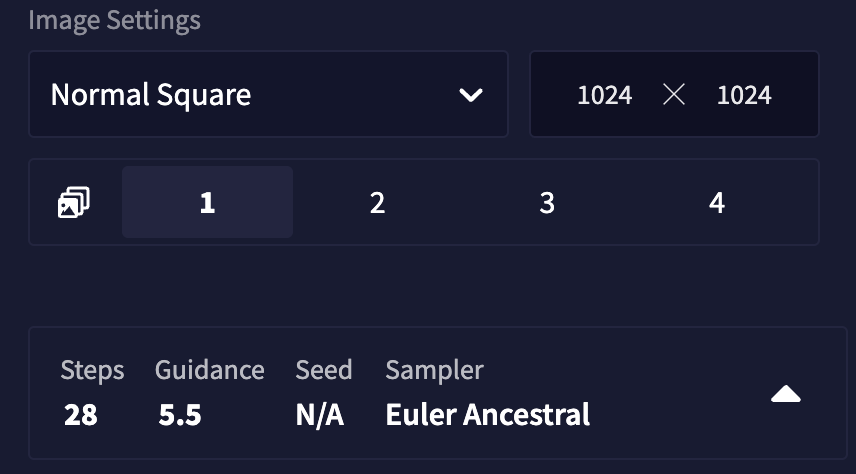The image size is (856, 474).
Task: Select 1 image to generate
Action: coord(207,203)
